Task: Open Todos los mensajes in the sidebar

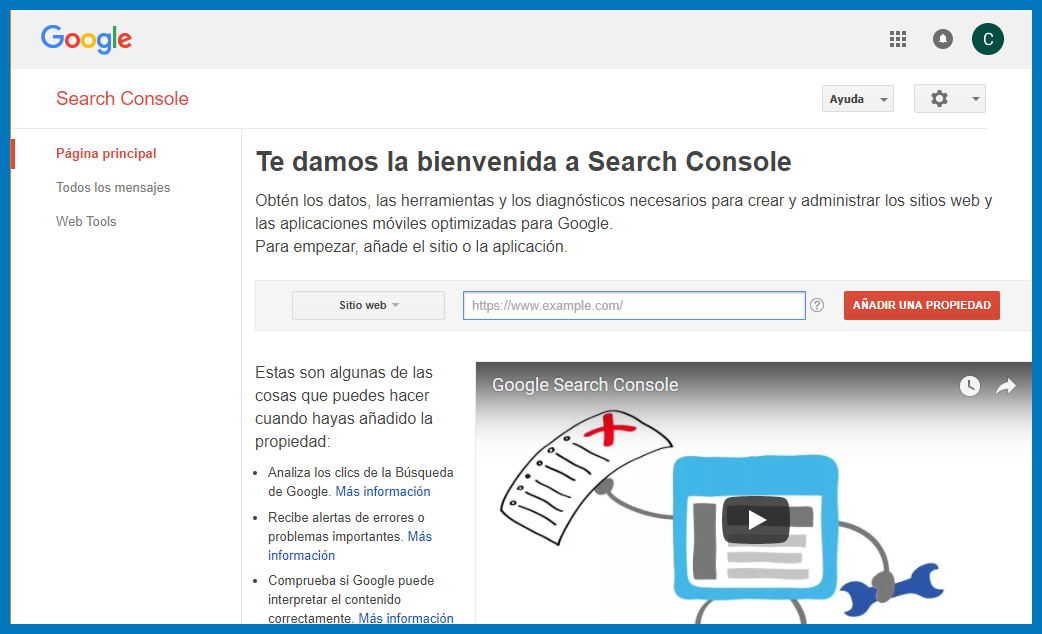Action: 113,187
